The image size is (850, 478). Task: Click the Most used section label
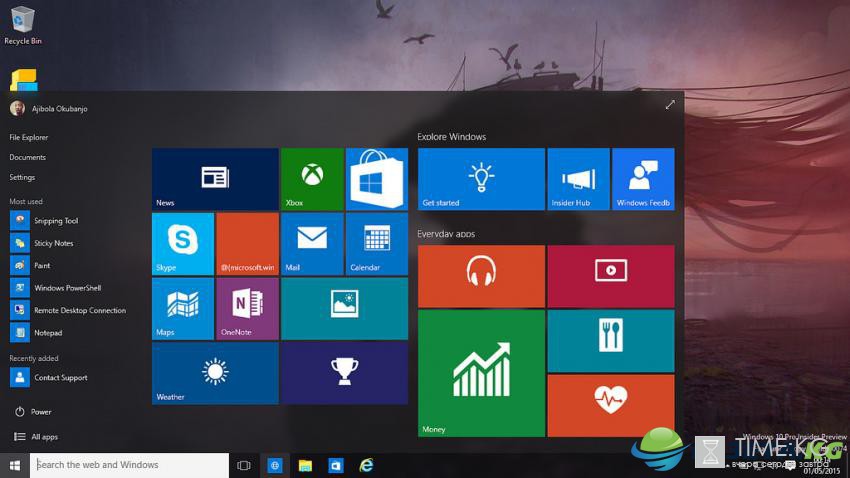[x=26, y=201]
